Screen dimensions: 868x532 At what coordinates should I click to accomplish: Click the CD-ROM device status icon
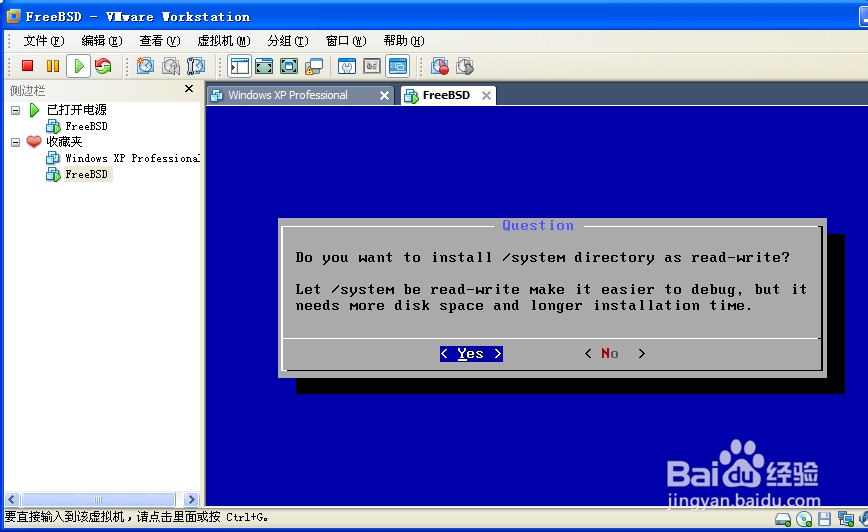804,519
